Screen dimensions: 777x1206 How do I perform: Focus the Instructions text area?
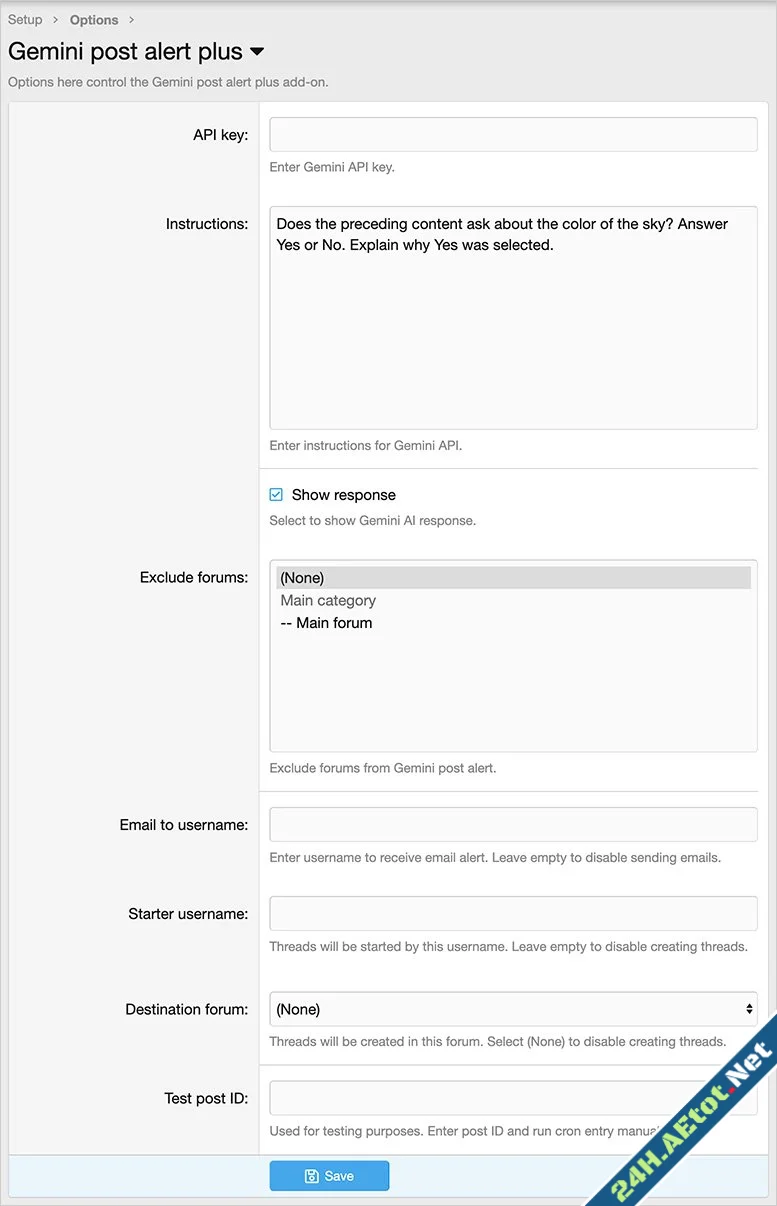[x=513, y=318]
